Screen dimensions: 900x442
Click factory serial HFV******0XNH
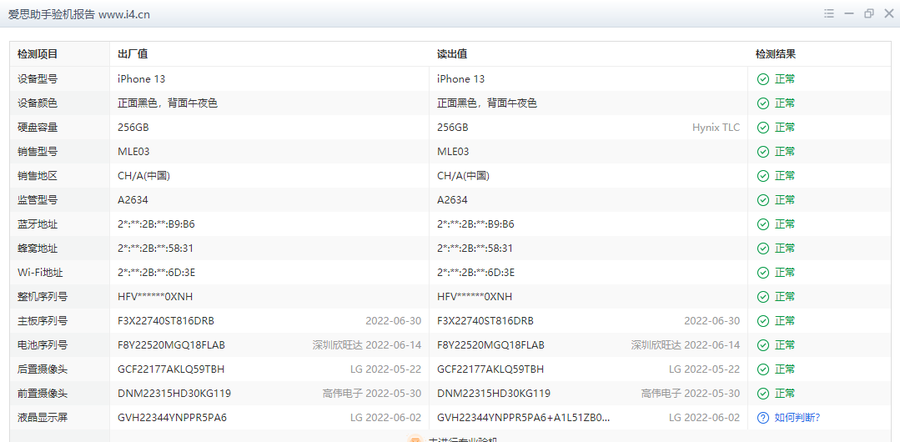156,297
